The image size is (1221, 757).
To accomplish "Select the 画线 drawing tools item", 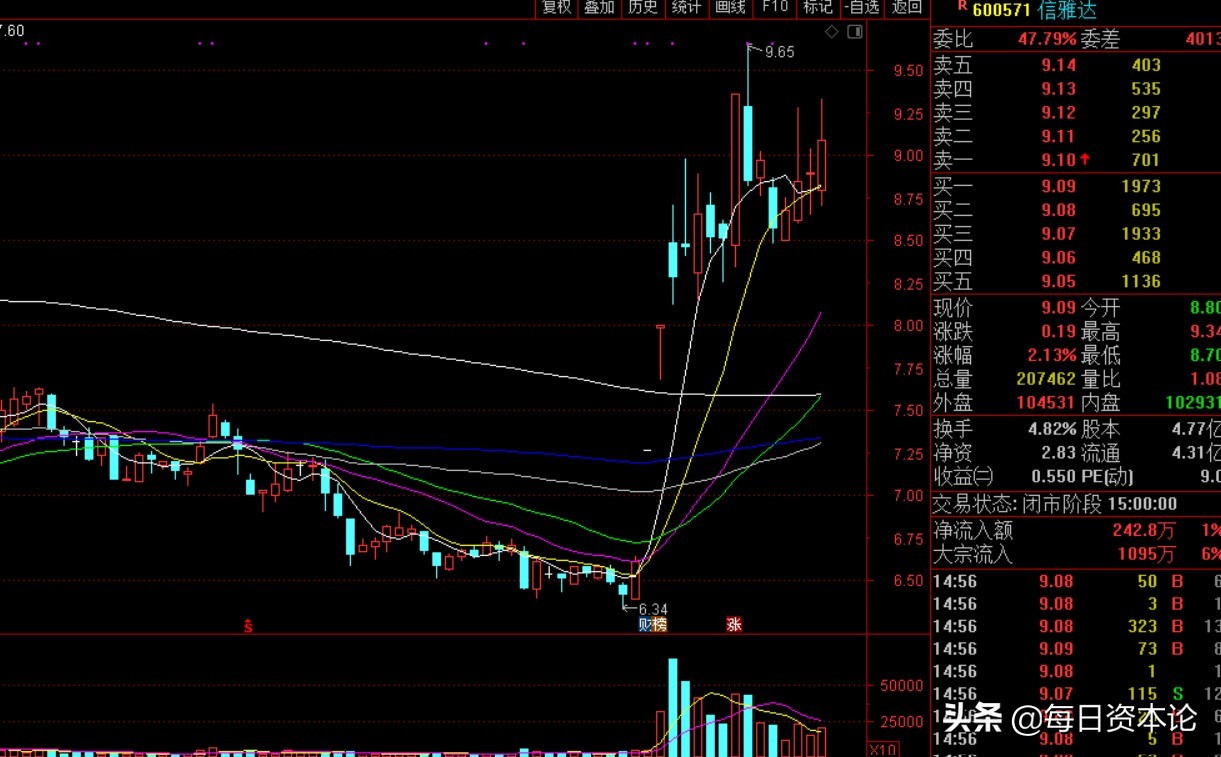I will tap(730, 8).
